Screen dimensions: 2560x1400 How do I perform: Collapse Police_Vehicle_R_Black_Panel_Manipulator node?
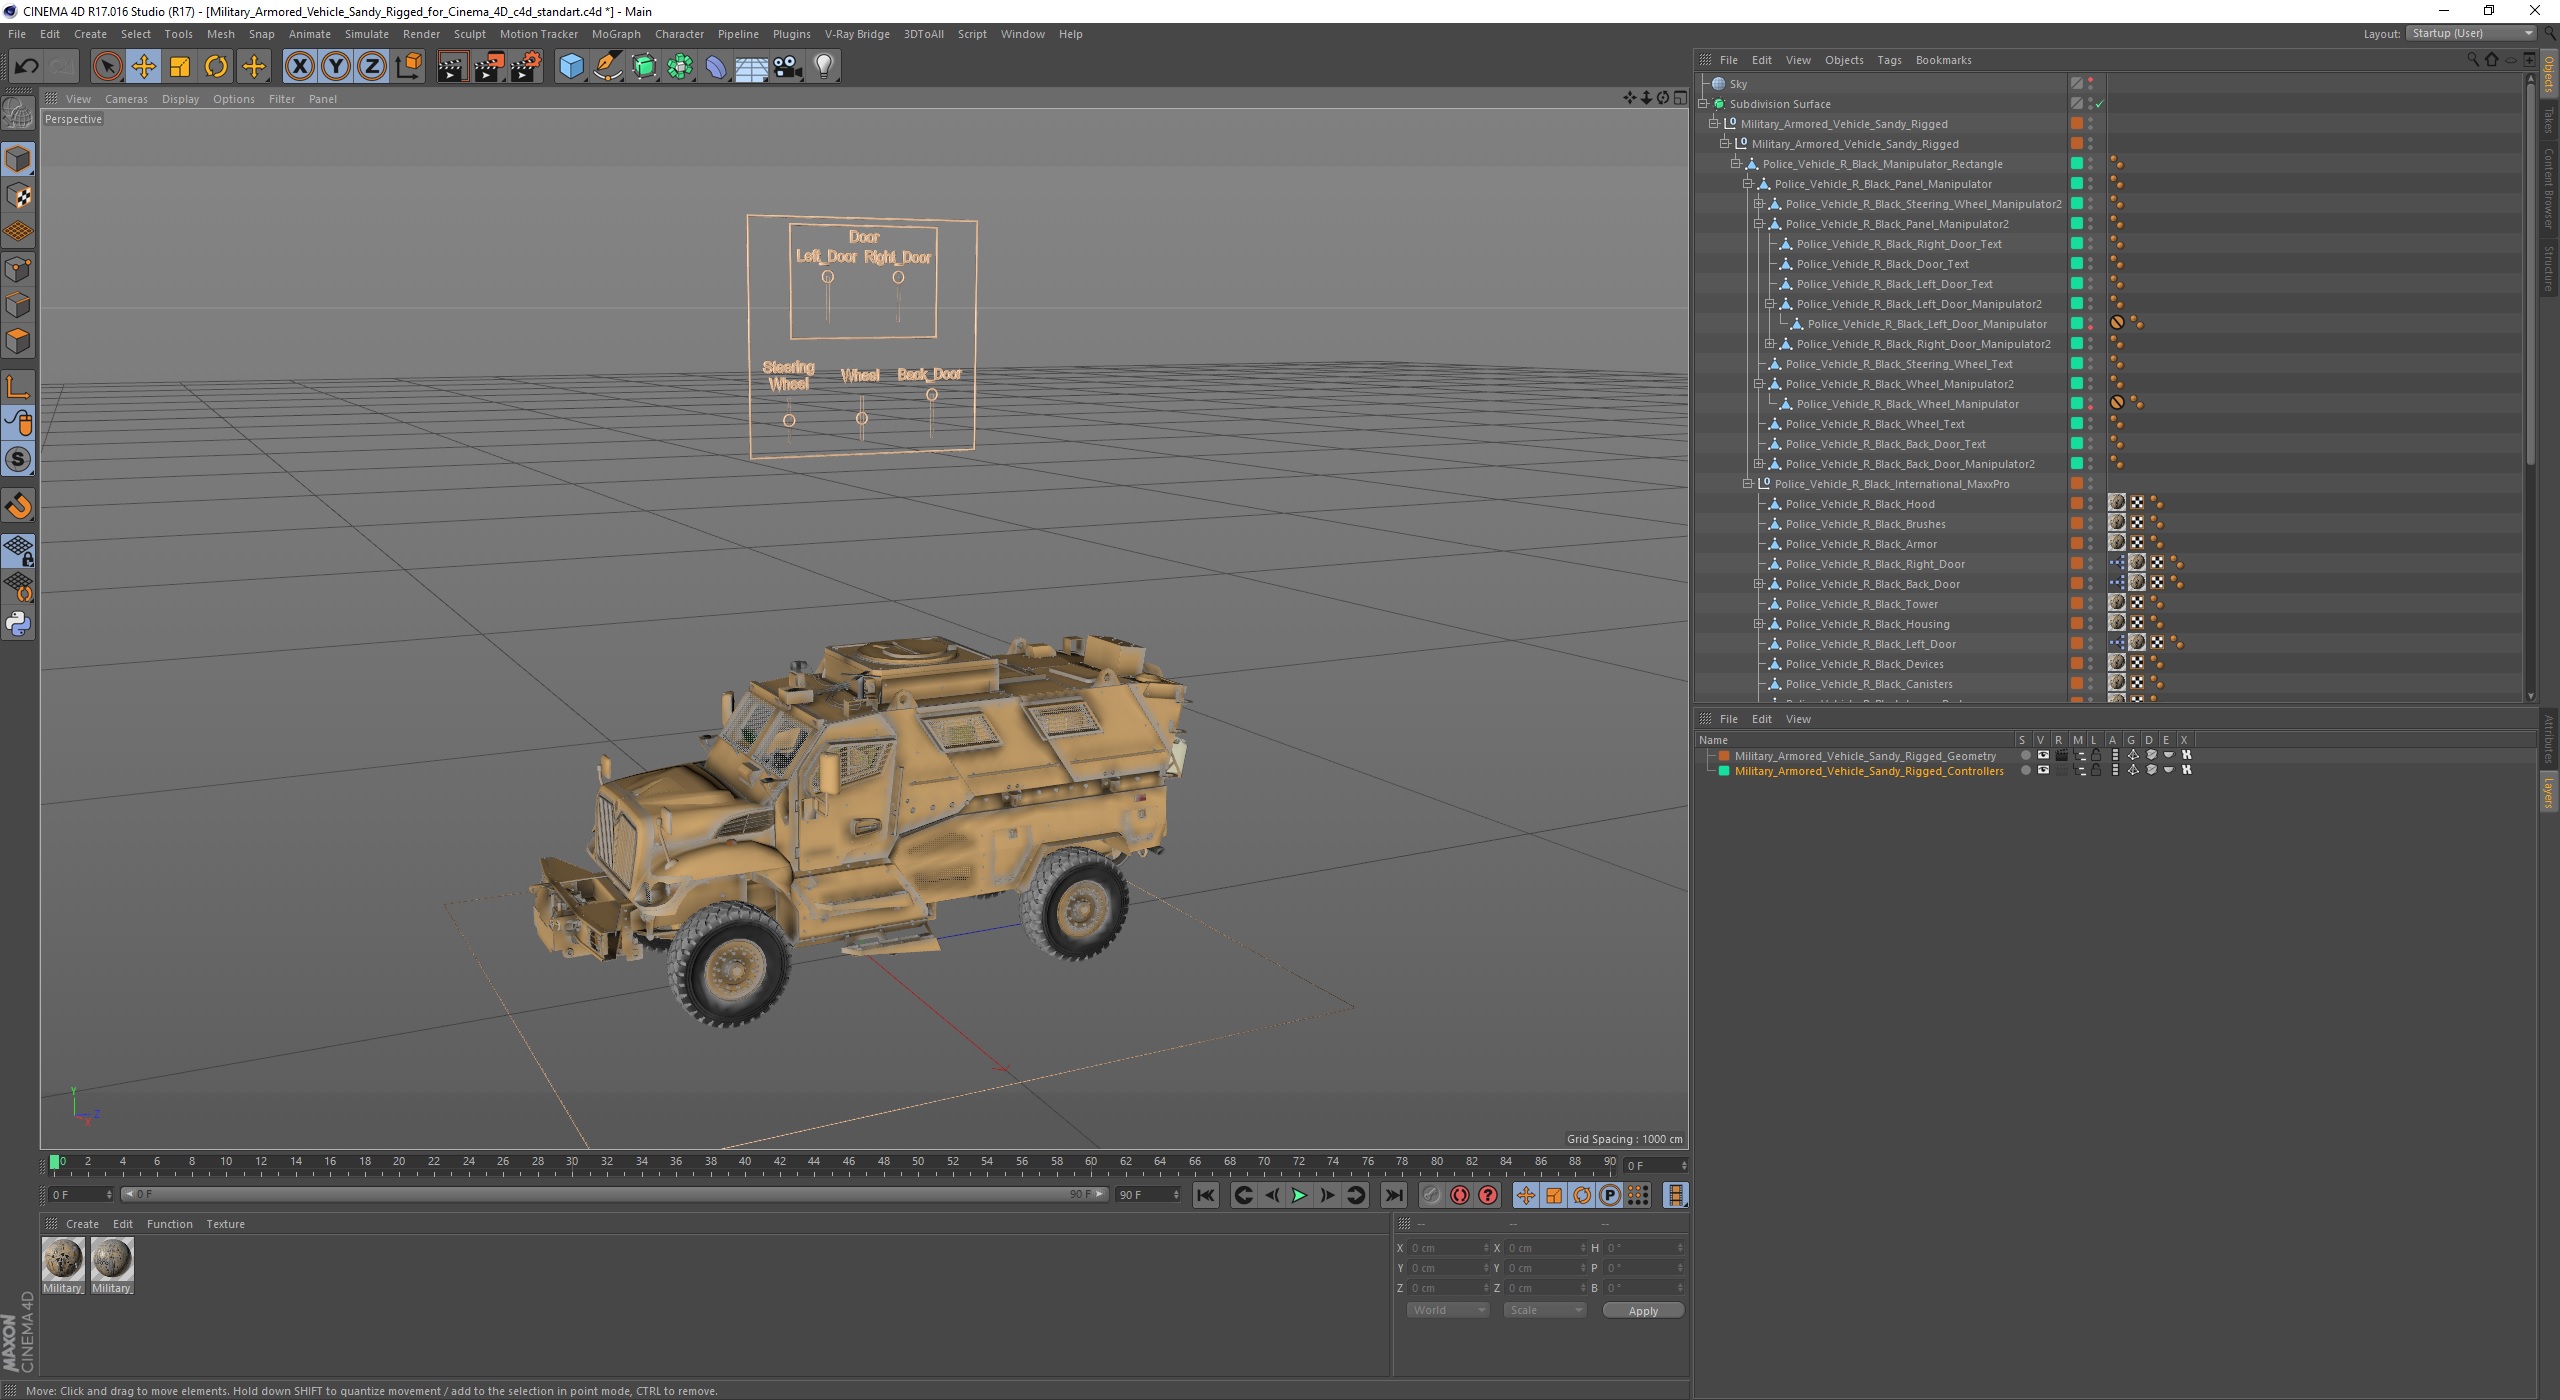1748,184
